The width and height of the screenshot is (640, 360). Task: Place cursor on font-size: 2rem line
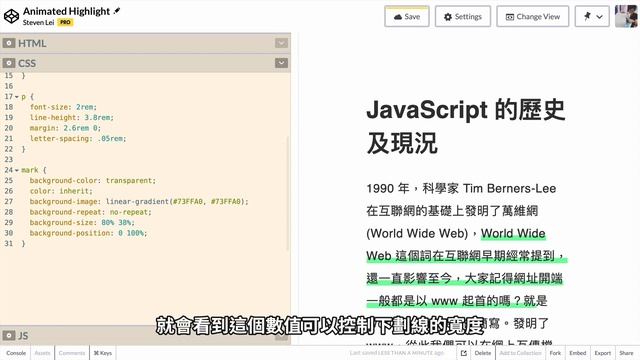point(63,107)
